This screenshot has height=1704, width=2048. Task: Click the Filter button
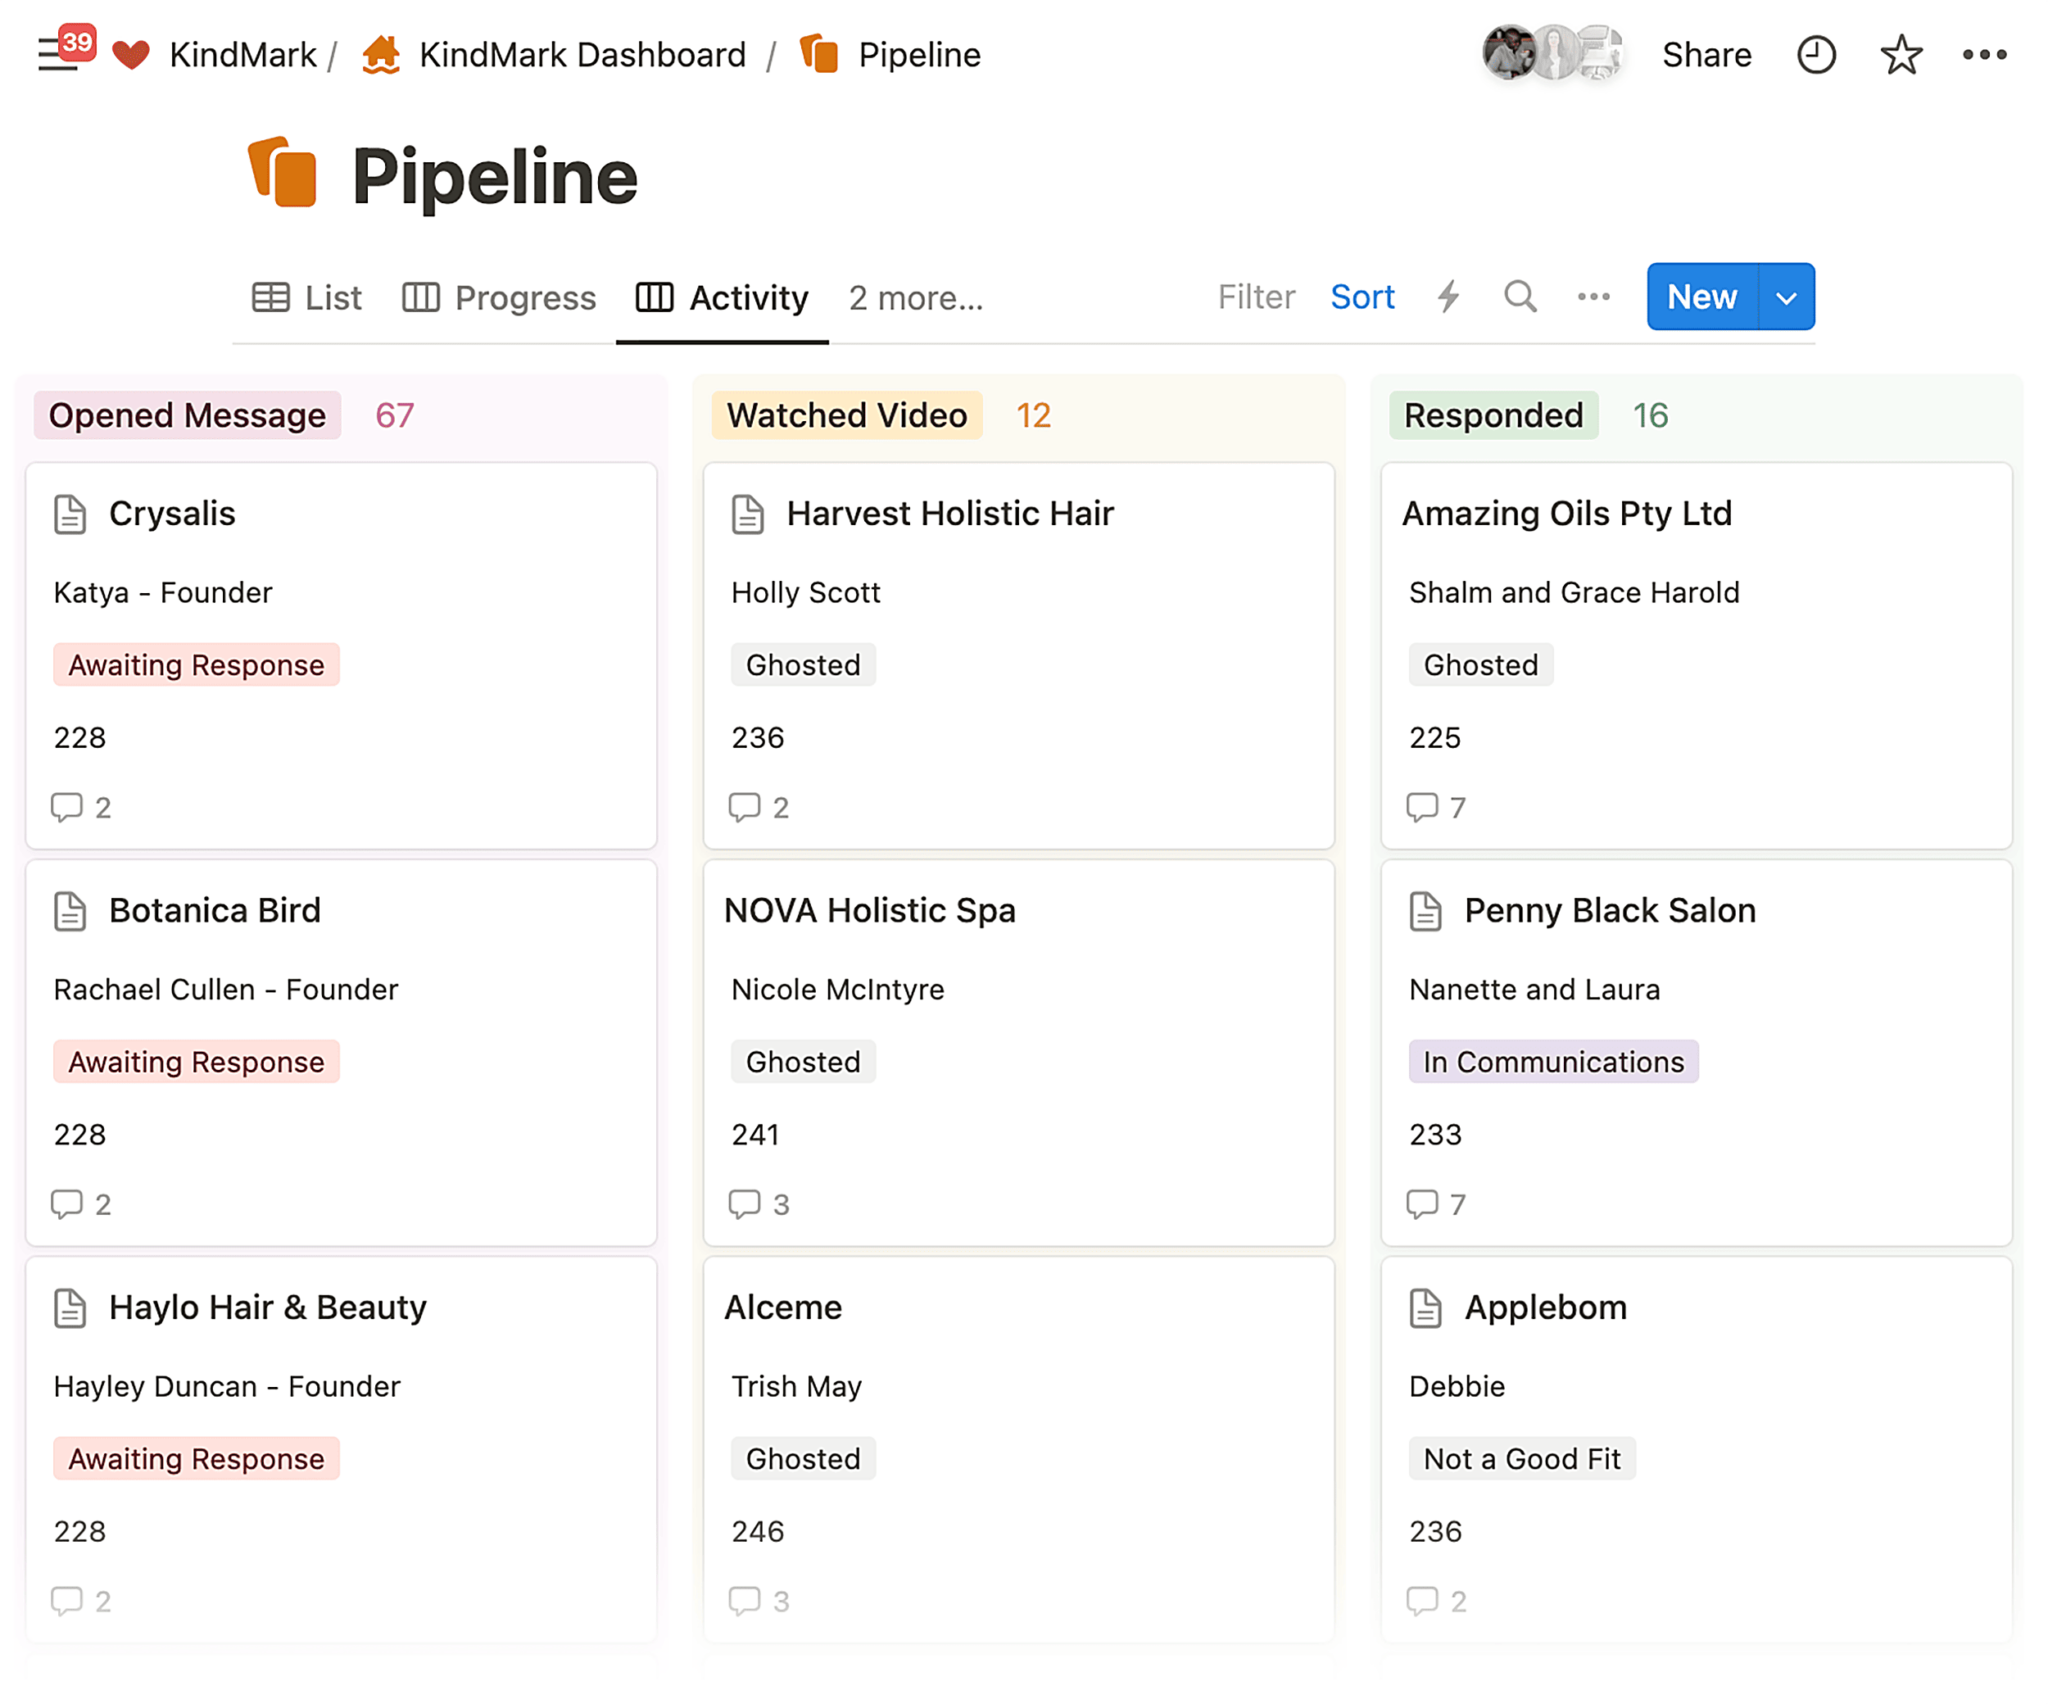tap(1254, 298)
